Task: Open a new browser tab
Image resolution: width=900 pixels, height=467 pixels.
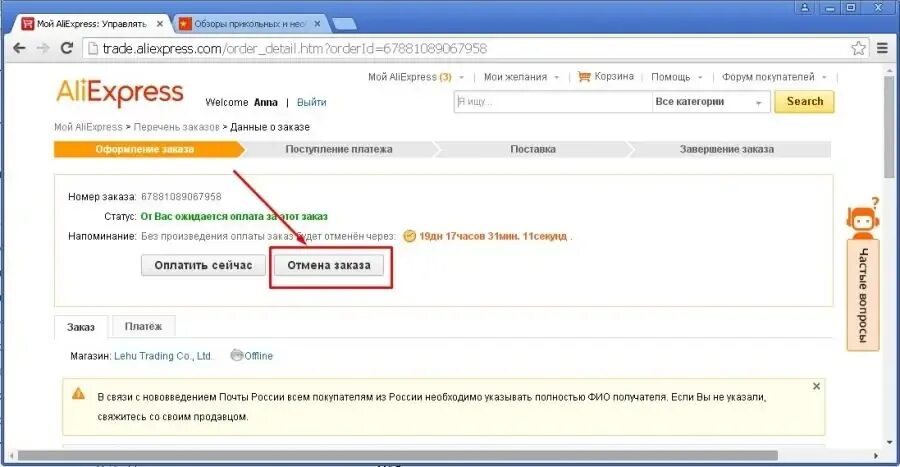Action: pos(344,24)
